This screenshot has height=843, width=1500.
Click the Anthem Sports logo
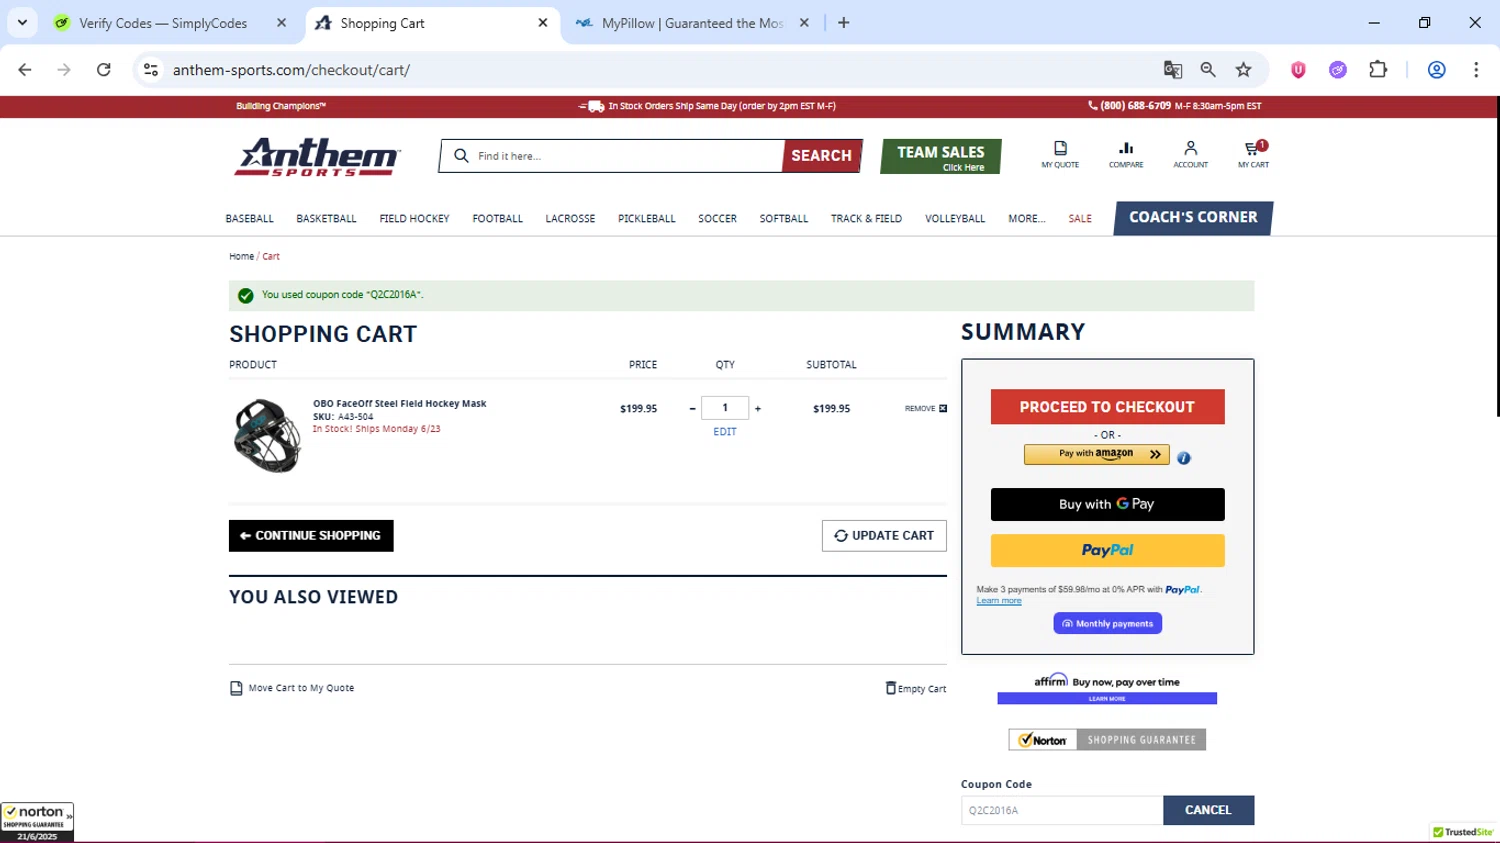pyautogui.click(x=317, y=157)
